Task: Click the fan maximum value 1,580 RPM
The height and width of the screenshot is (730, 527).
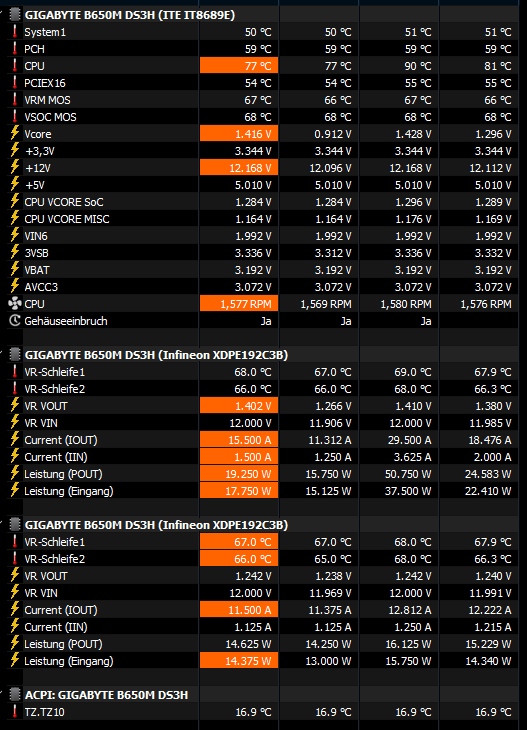Action: [406, 304]
